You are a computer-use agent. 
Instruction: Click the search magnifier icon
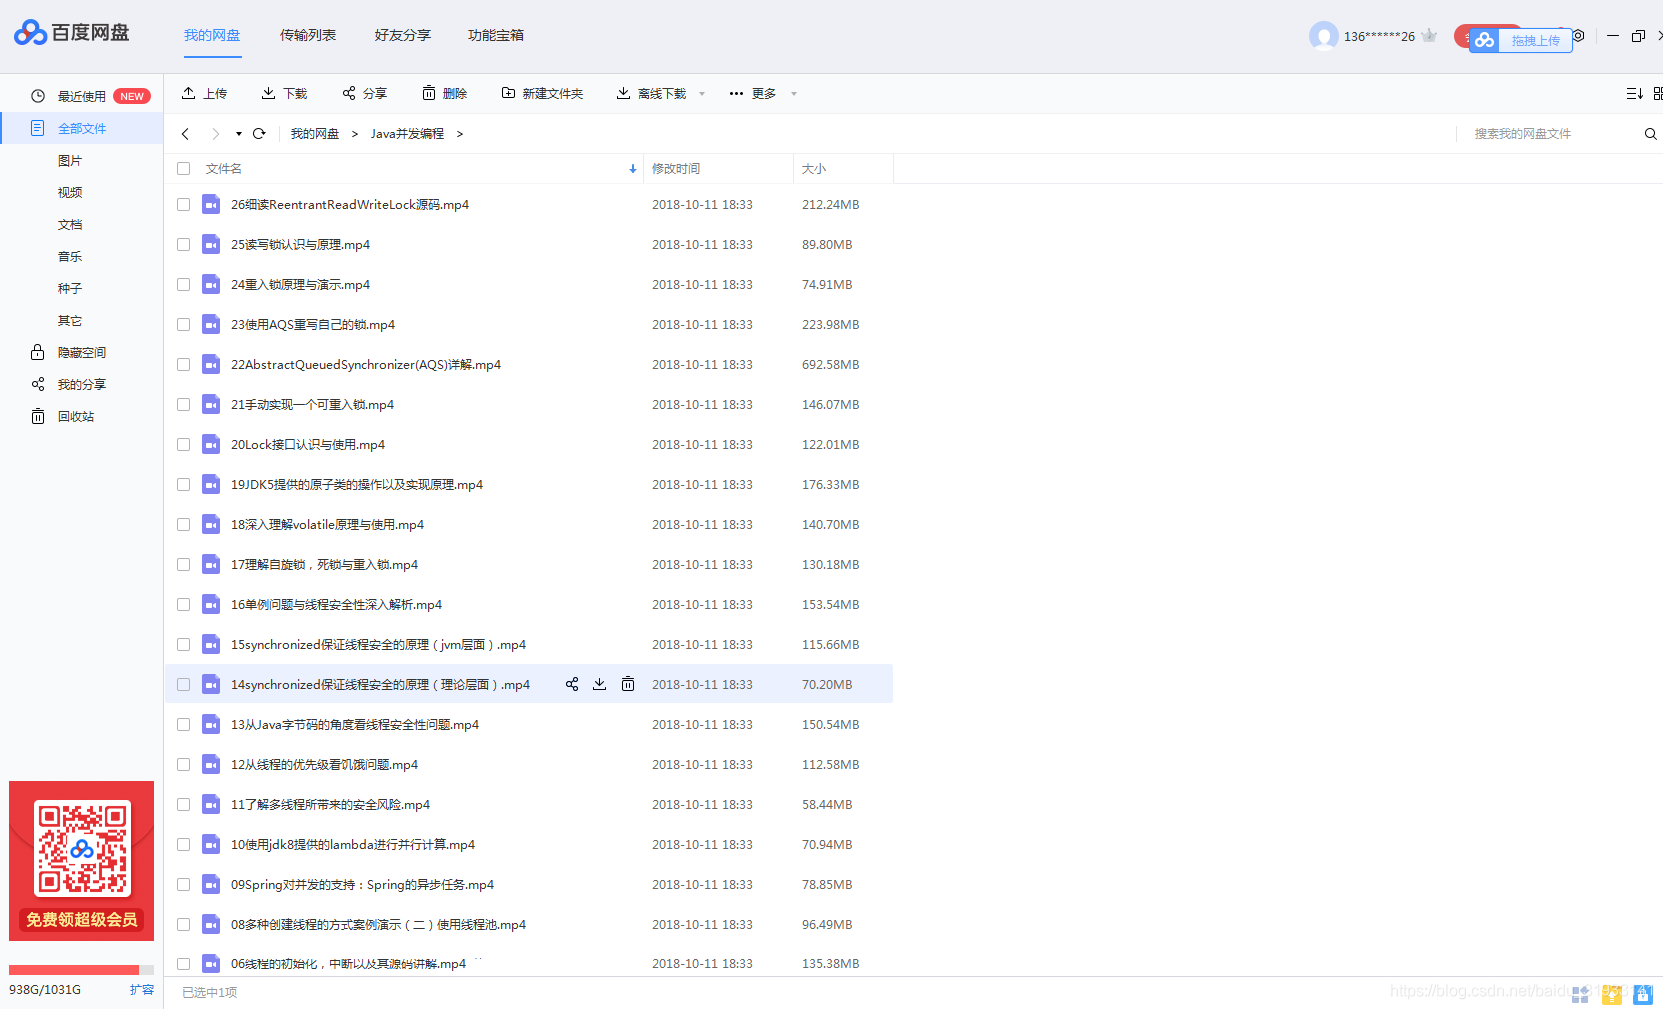[x=1650, y=134]
